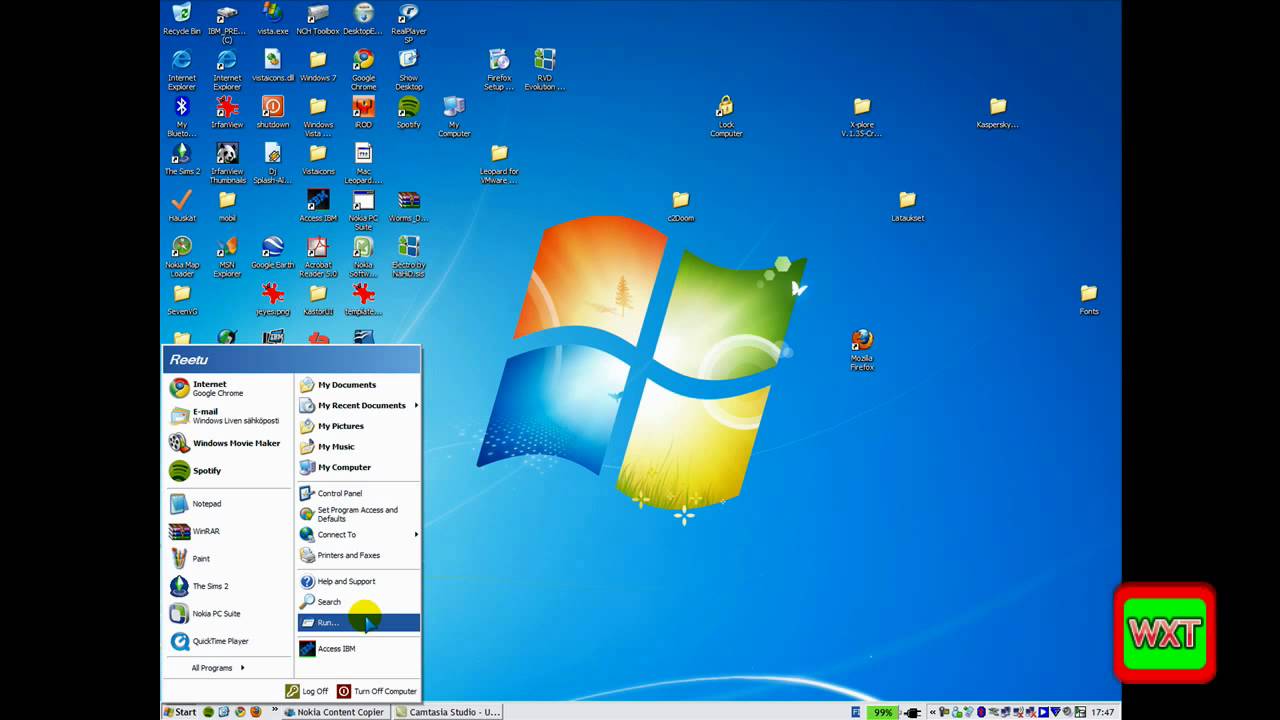Expand All Programs in Start menu
This screenshot has height=720, width=1280.
pos(218,668)
